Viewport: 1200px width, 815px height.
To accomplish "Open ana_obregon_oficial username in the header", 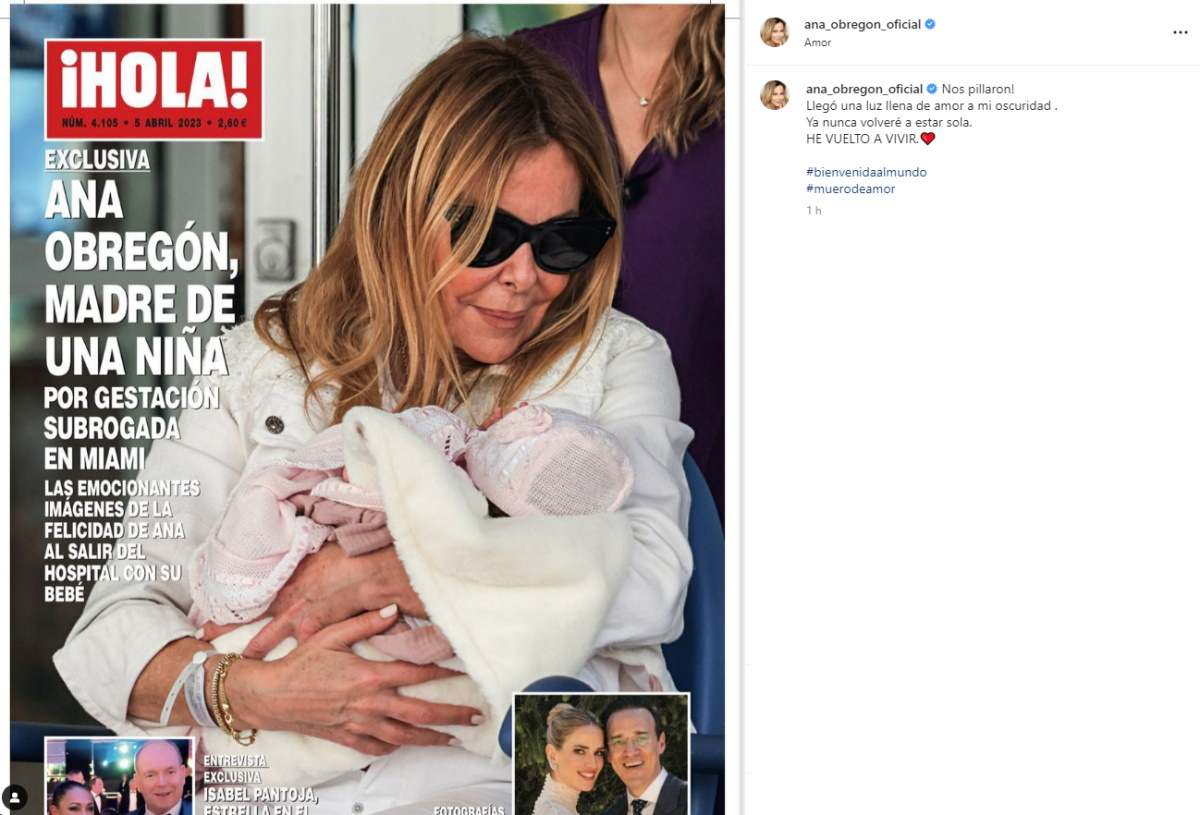I will pyautogui.click(x=862, y=24).
